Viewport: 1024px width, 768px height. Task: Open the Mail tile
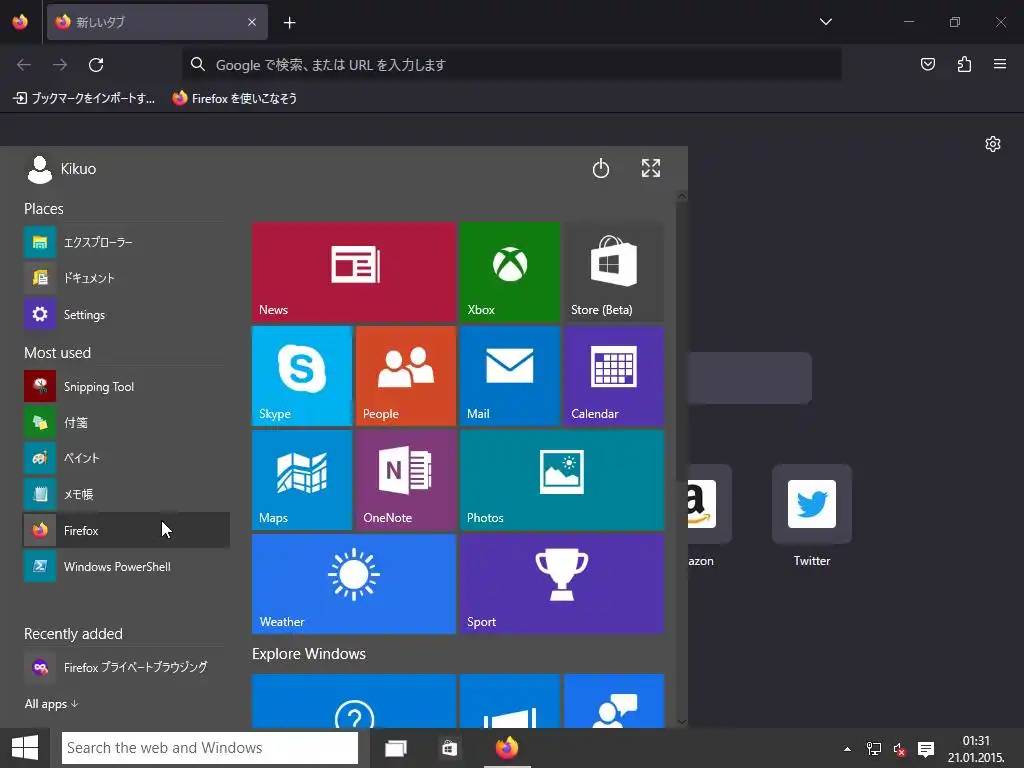click(x=509, y=376)
